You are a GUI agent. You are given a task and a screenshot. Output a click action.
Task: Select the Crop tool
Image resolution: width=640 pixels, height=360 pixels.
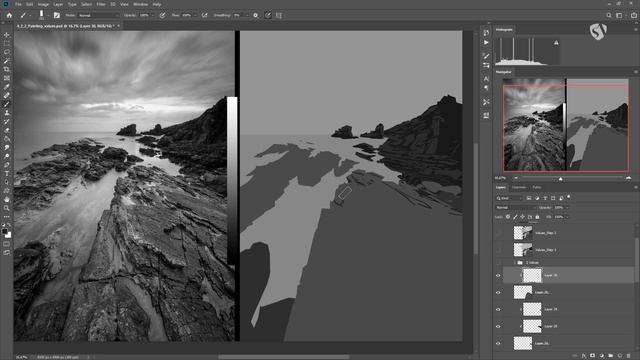(x=7, y=69)
